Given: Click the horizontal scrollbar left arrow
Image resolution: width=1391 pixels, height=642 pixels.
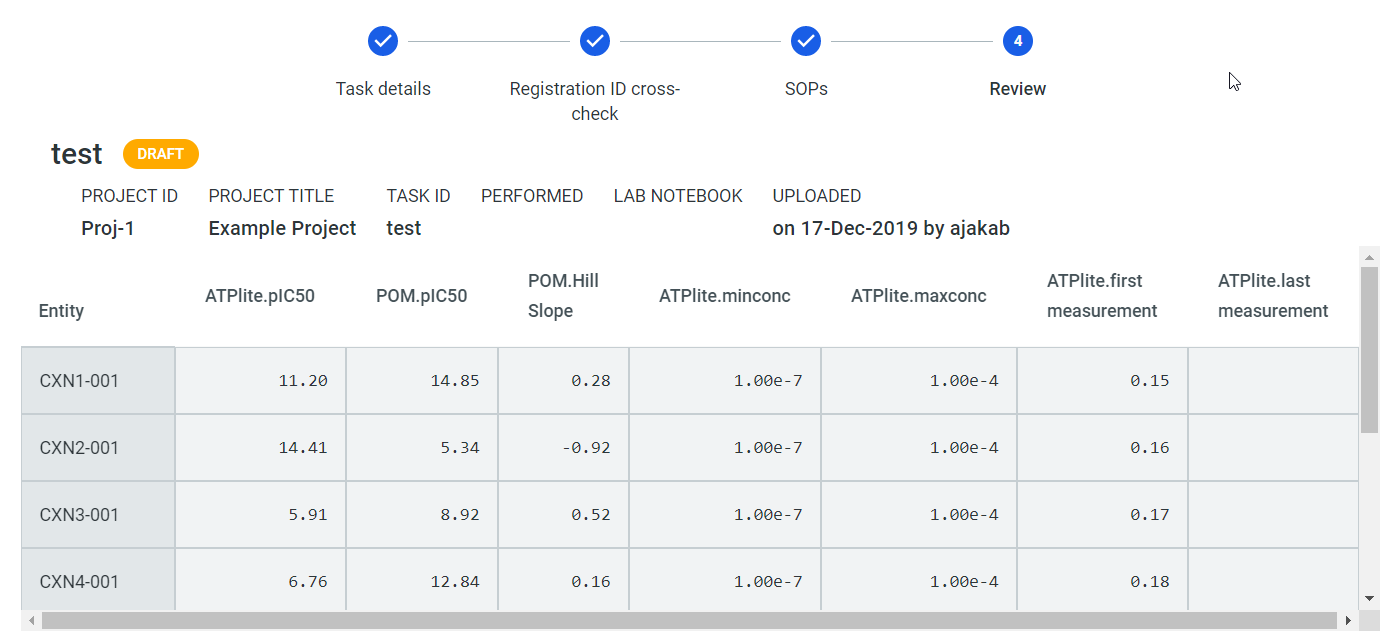Looking at the screenshot, I should click(x=32, y=621).
